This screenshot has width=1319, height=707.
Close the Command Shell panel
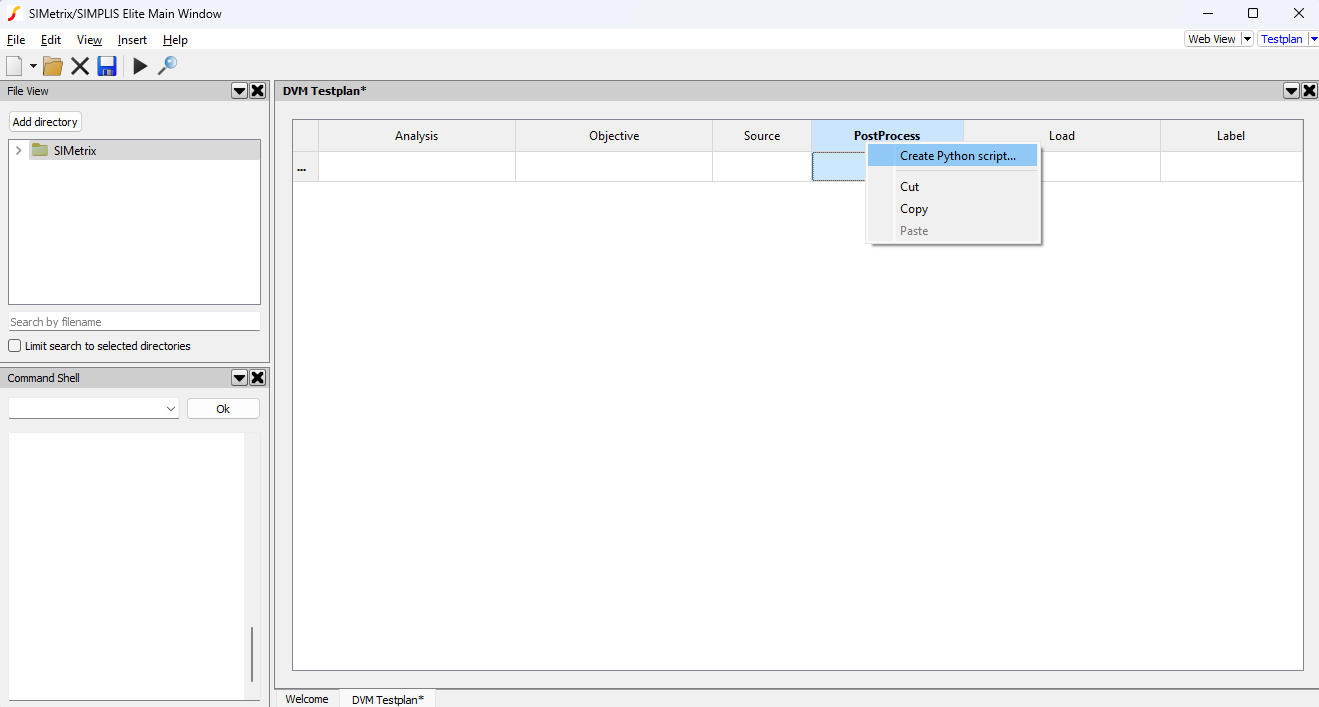click(x=257, y=377)
